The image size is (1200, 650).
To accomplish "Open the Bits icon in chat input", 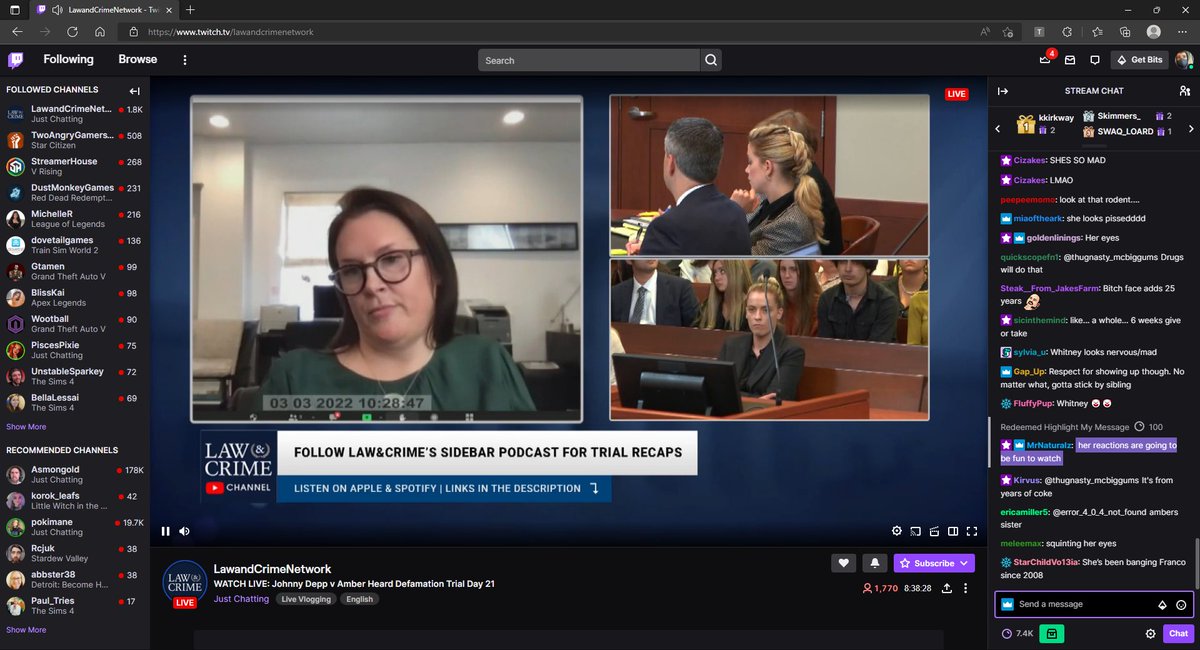I will click(1162, 605).
